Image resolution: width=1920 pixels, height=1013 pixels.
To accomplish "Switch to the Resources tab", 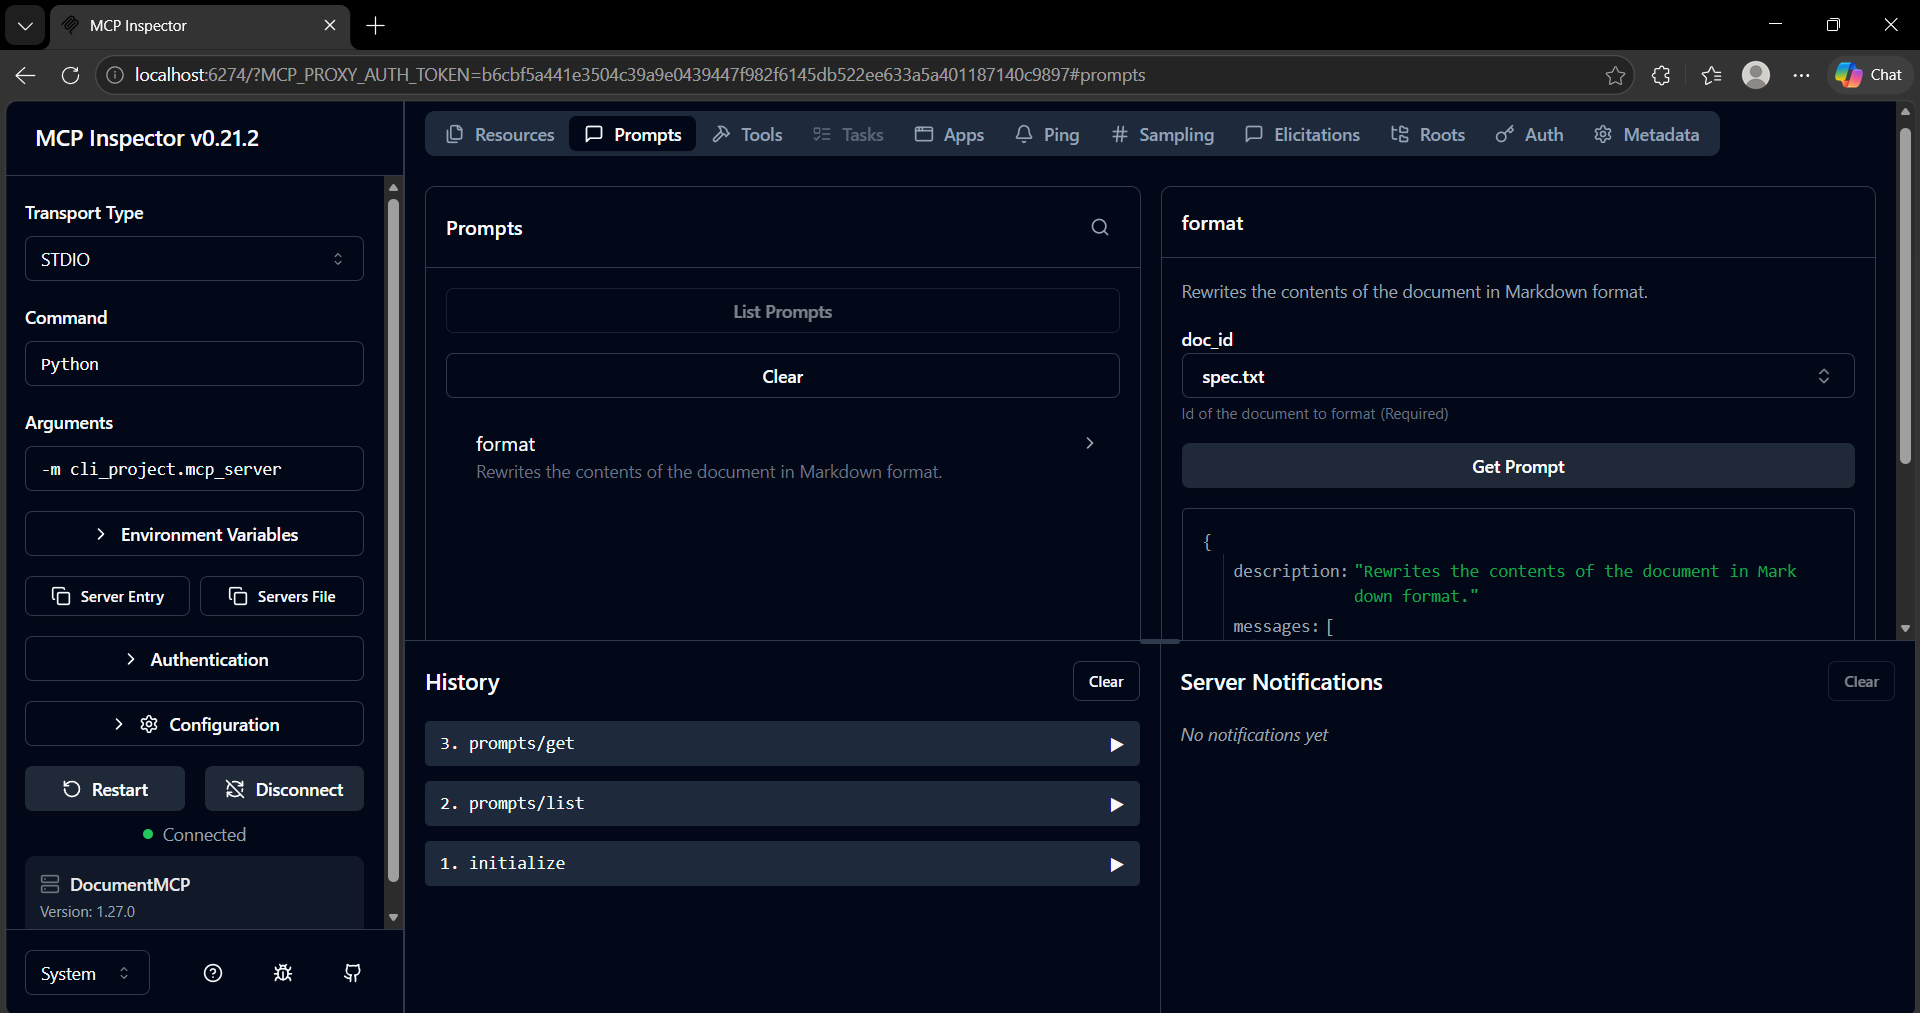I will (x=499, y=134).
